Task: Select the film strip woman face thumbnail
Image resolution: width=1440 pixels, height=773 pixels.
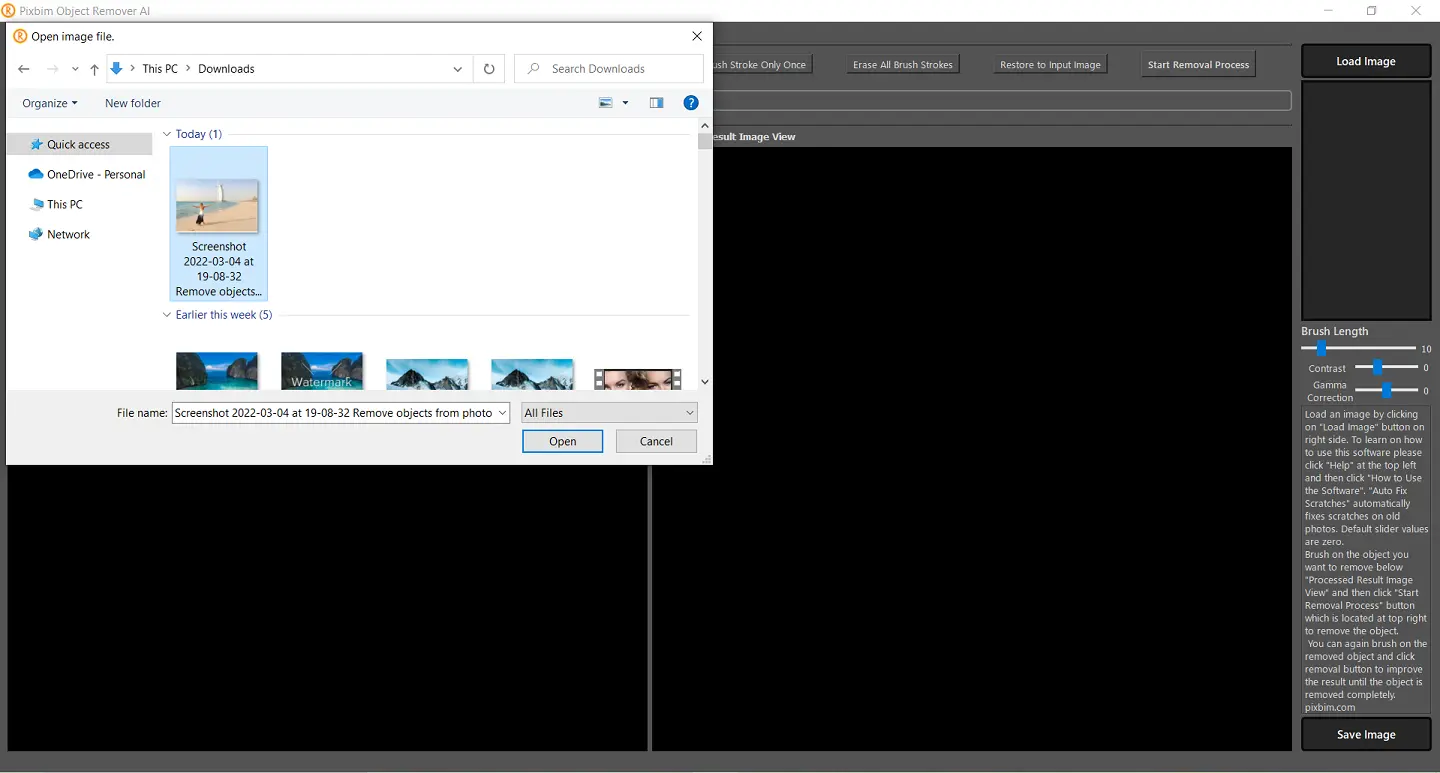Action: point(637,378)
